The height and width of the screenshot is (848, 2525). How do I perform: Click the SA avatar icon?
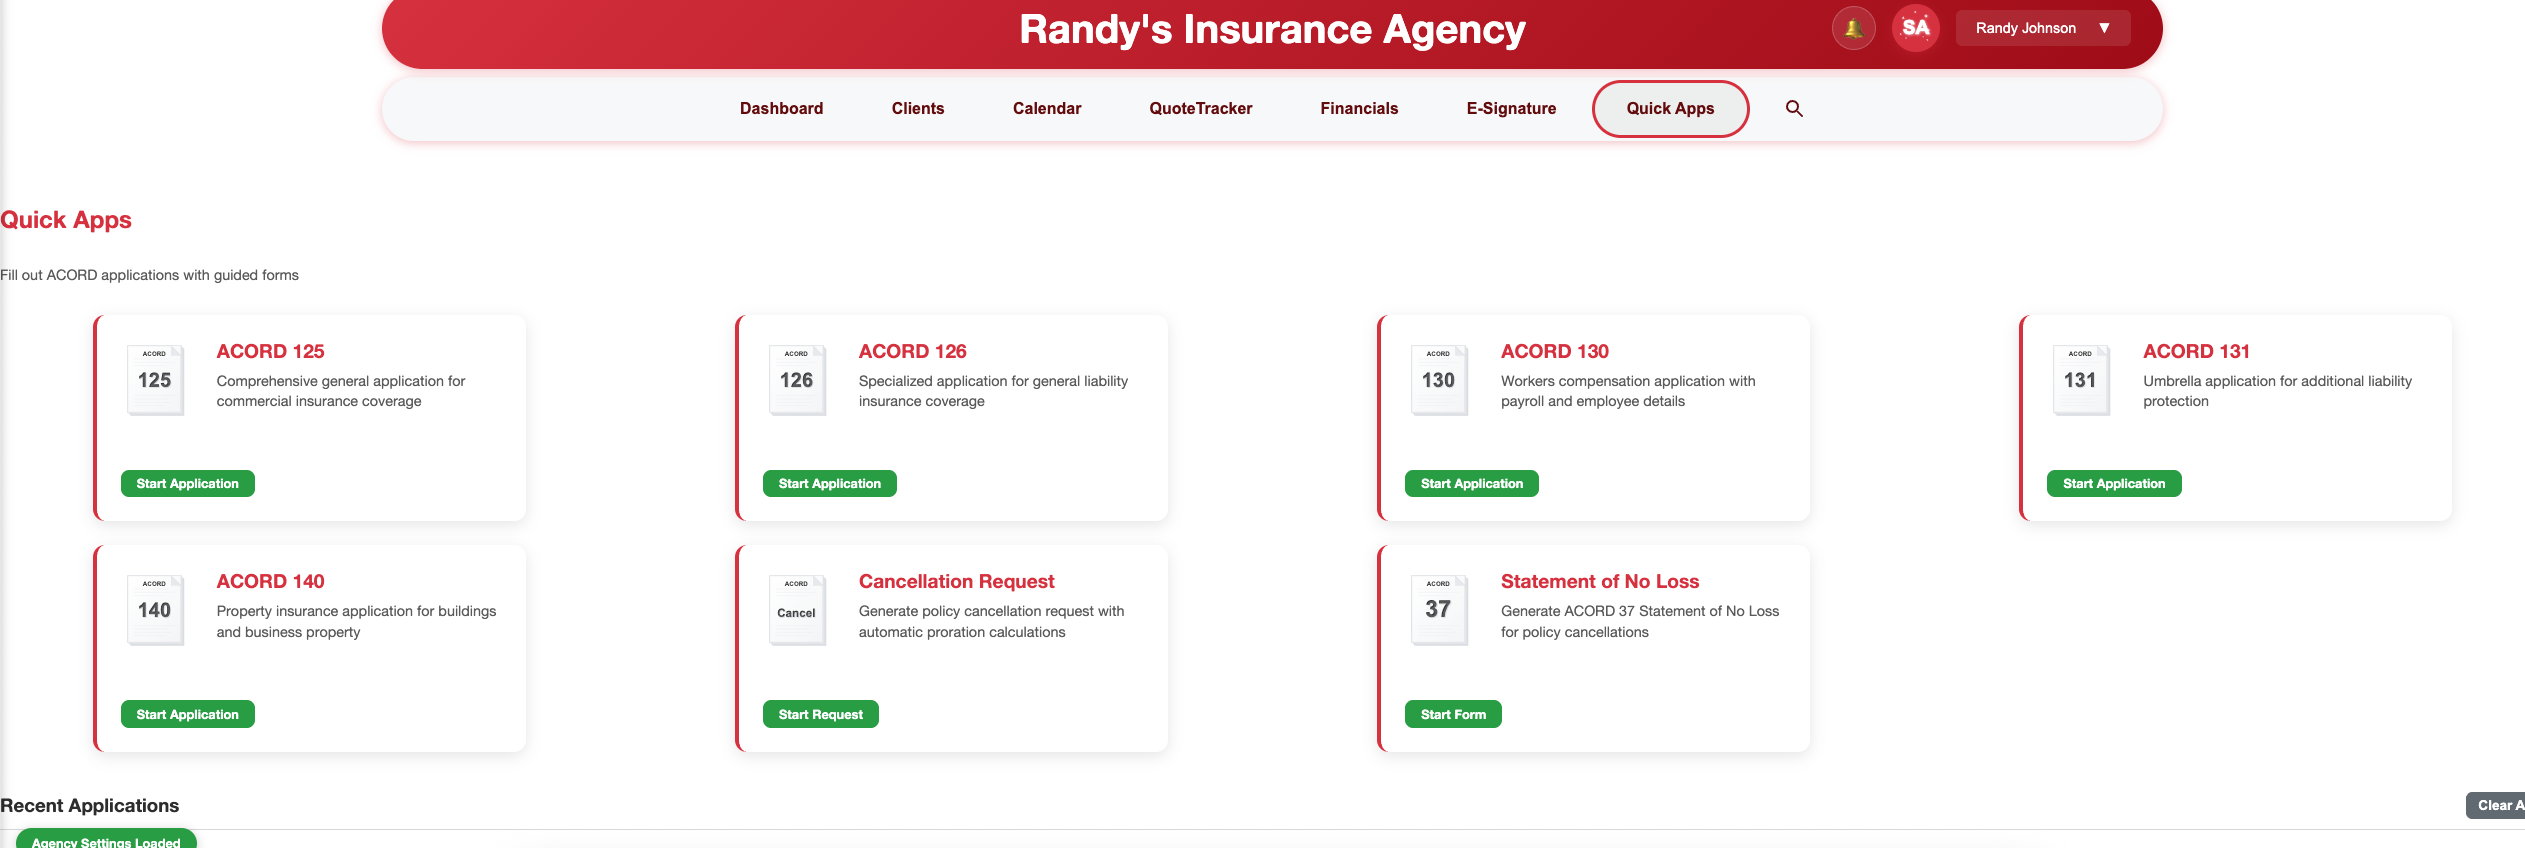coord(1915,28)
